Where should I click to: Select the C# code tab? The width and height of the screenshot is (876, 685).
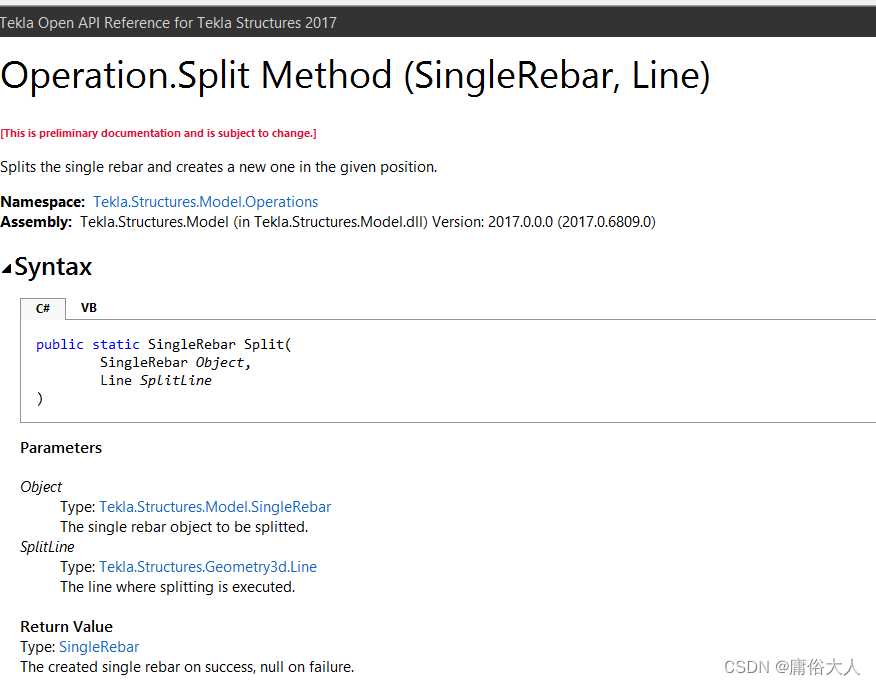tap(43, 309)
